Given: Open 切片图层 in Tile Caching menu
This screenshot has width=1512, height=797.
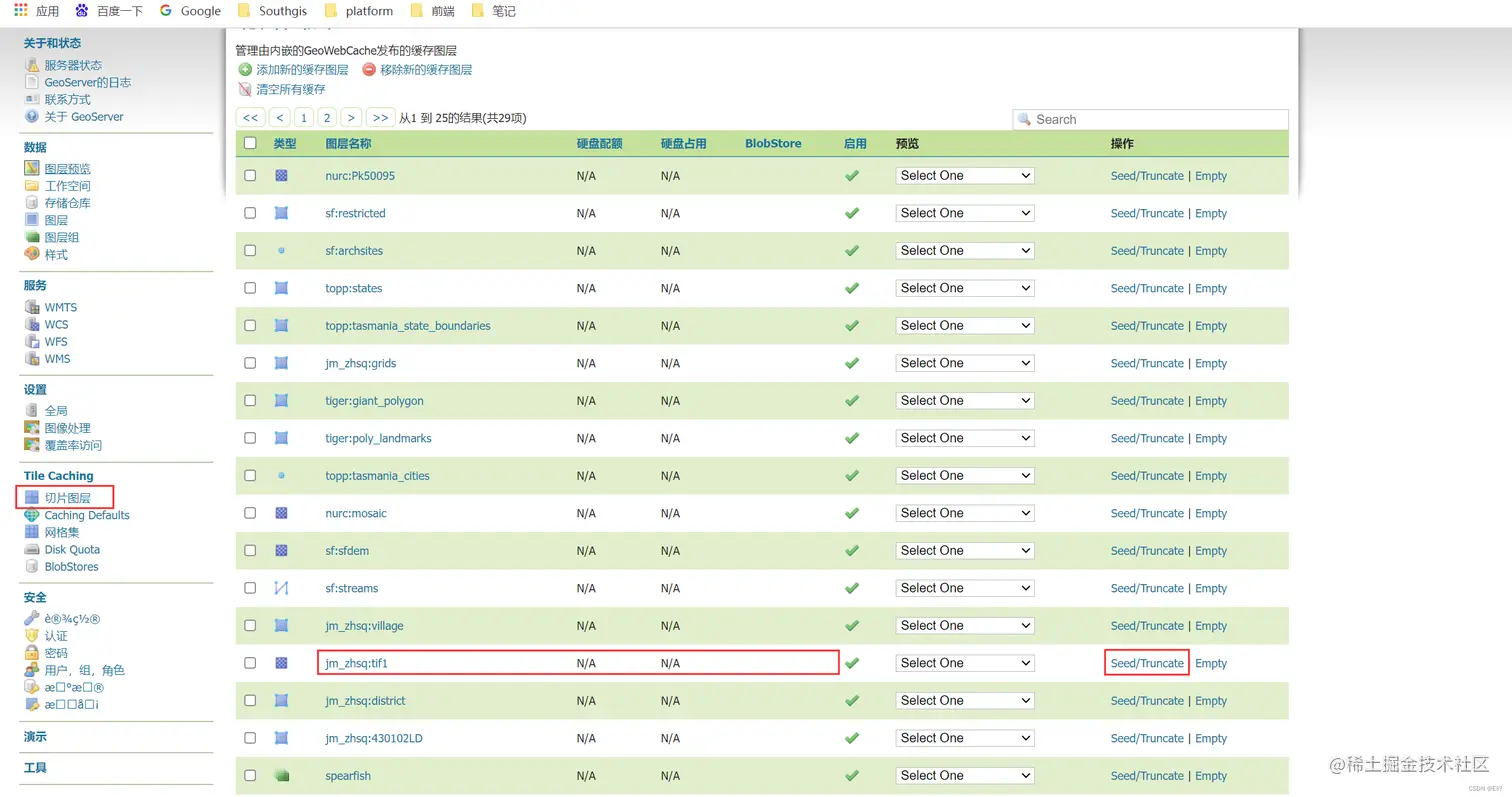Looking at the screenshot, I should point(67,498).
